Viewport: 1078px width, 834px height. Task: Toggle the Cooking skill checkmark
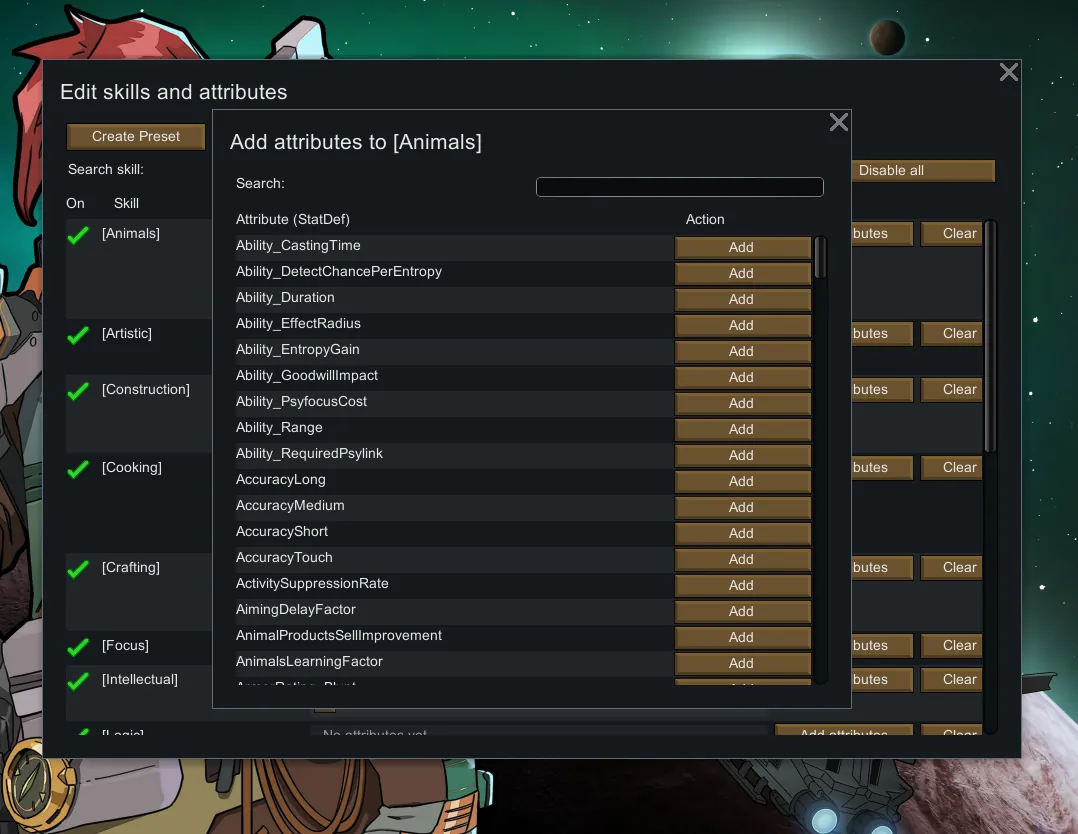[x=78, y=470]
